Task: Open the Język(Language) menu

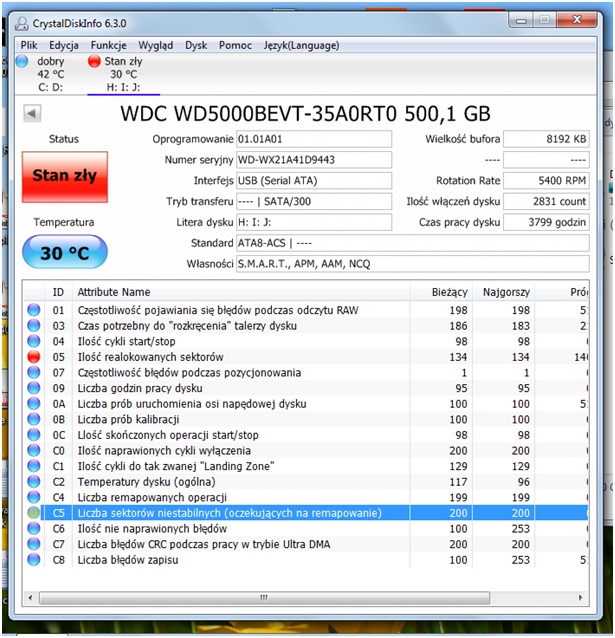Action: [x=301, y=45]
